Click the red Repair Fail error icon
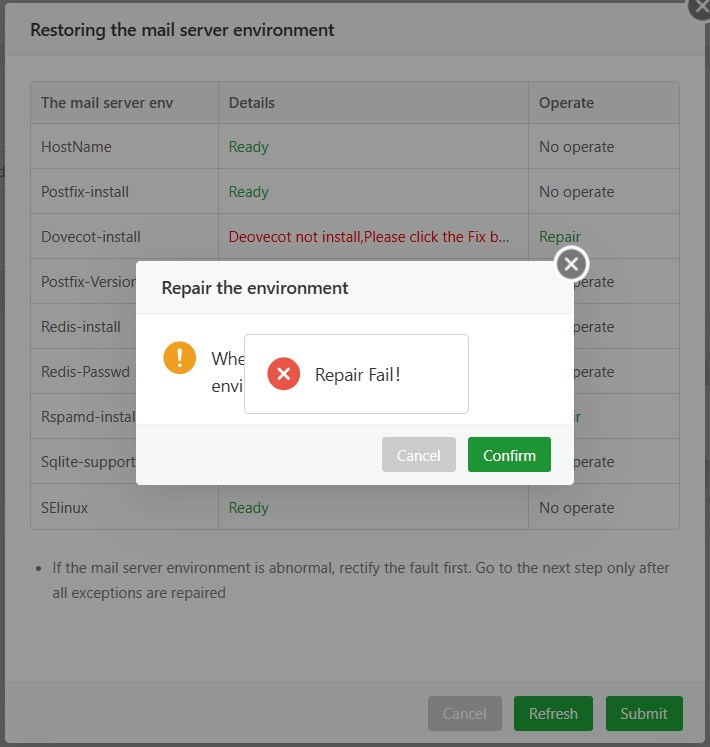The height and width of the screenshot is (747, 710). [x=284, y=374]
